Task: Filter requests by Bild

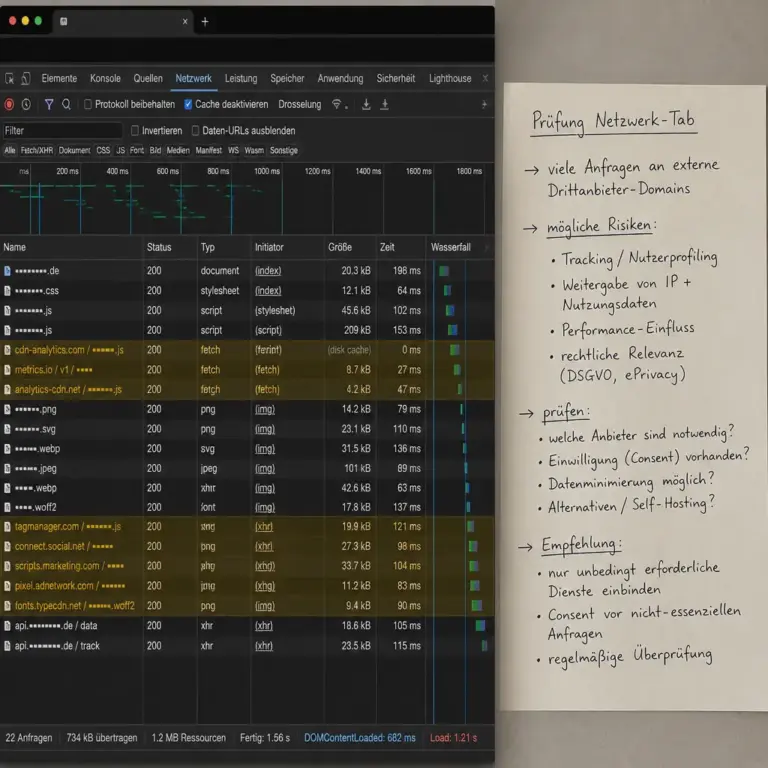Action: 155,150
